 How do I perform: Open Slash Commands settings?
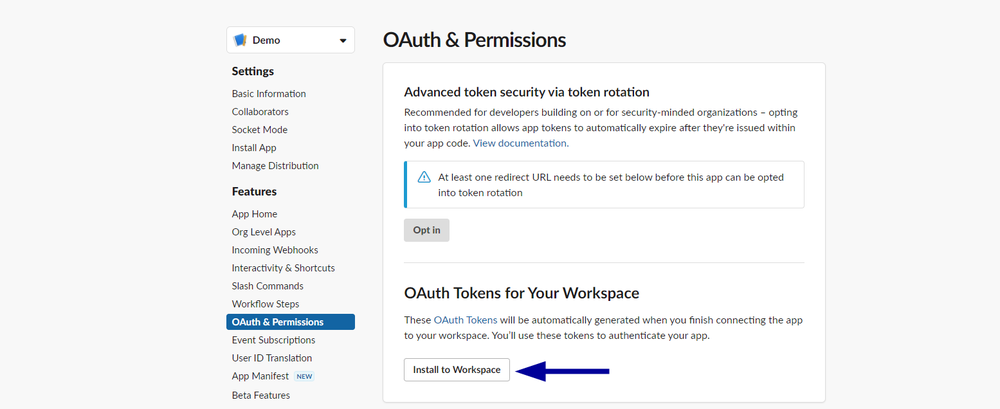(267, 286)
